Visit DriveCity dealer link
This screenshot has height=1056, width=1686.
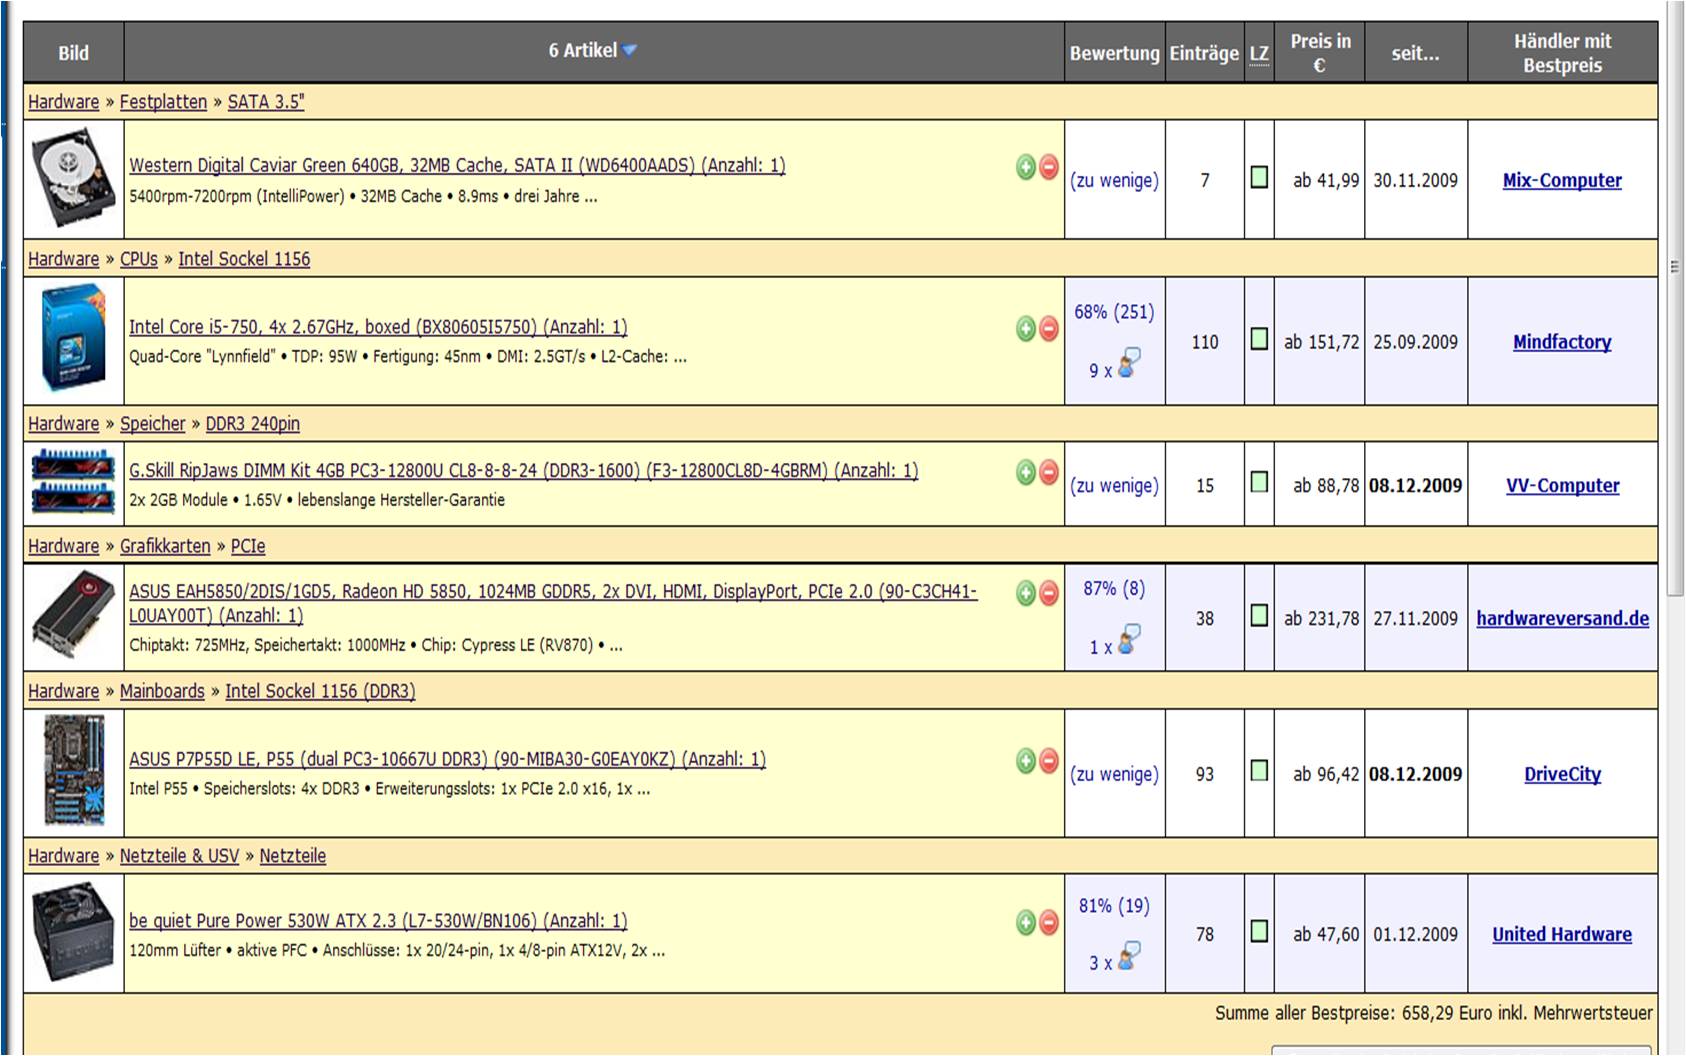[x=1562, y=774]
